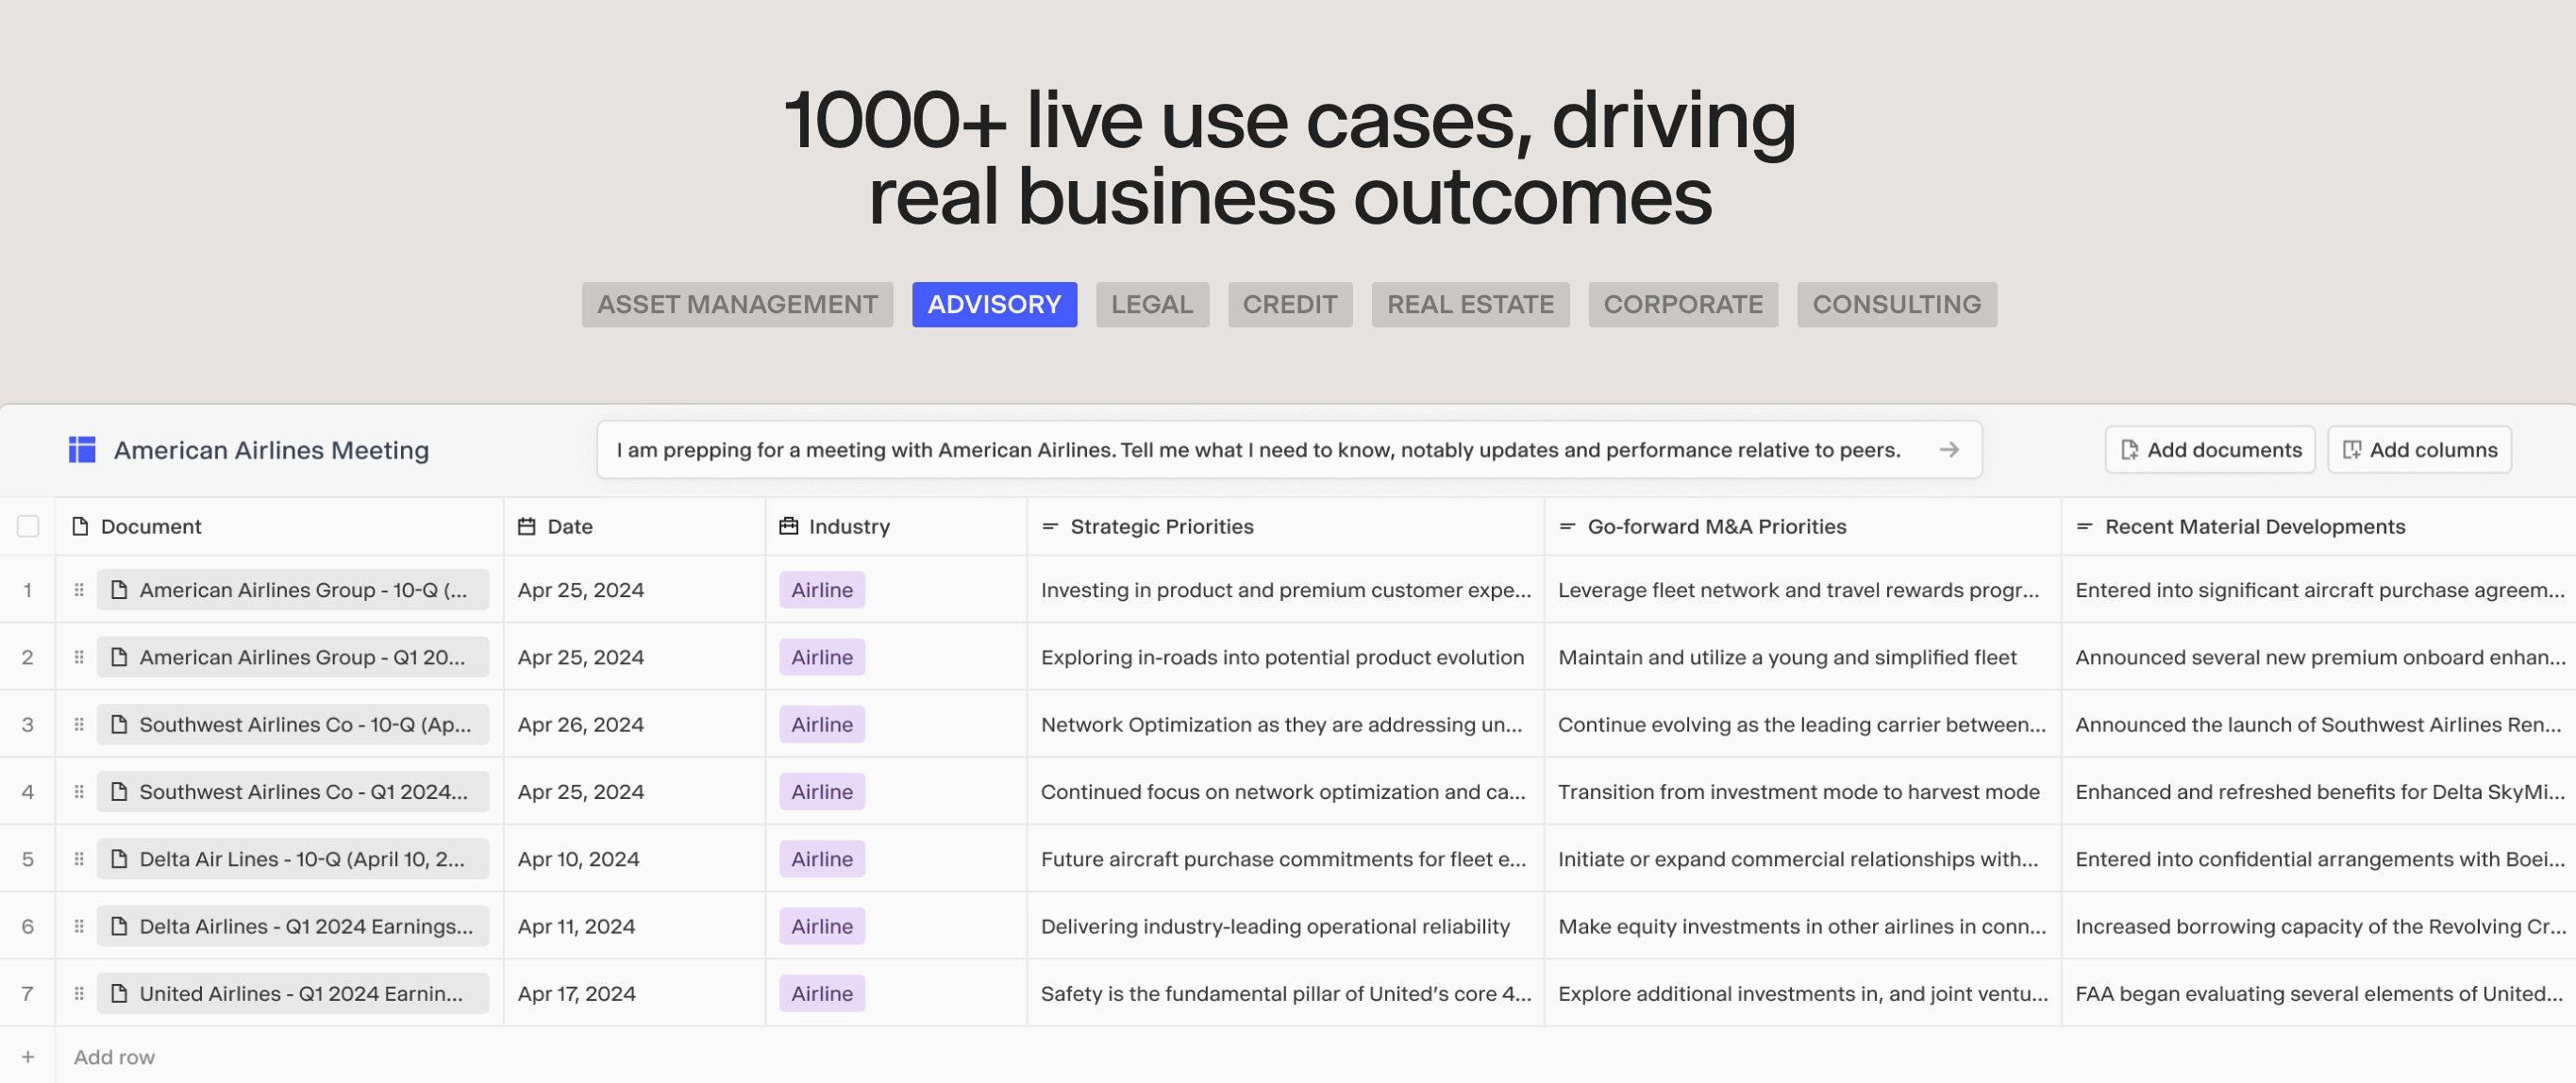Click Add row at the table bottom
Viewport: 2576px width, 1083px height.
[114, 1057]
